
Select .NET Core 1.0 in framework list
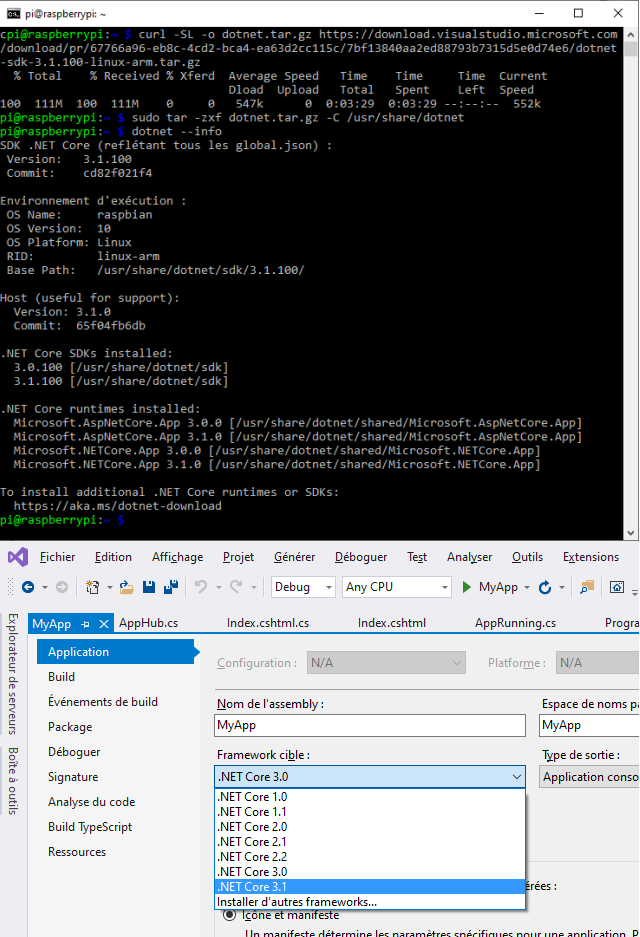click(370, 797)
